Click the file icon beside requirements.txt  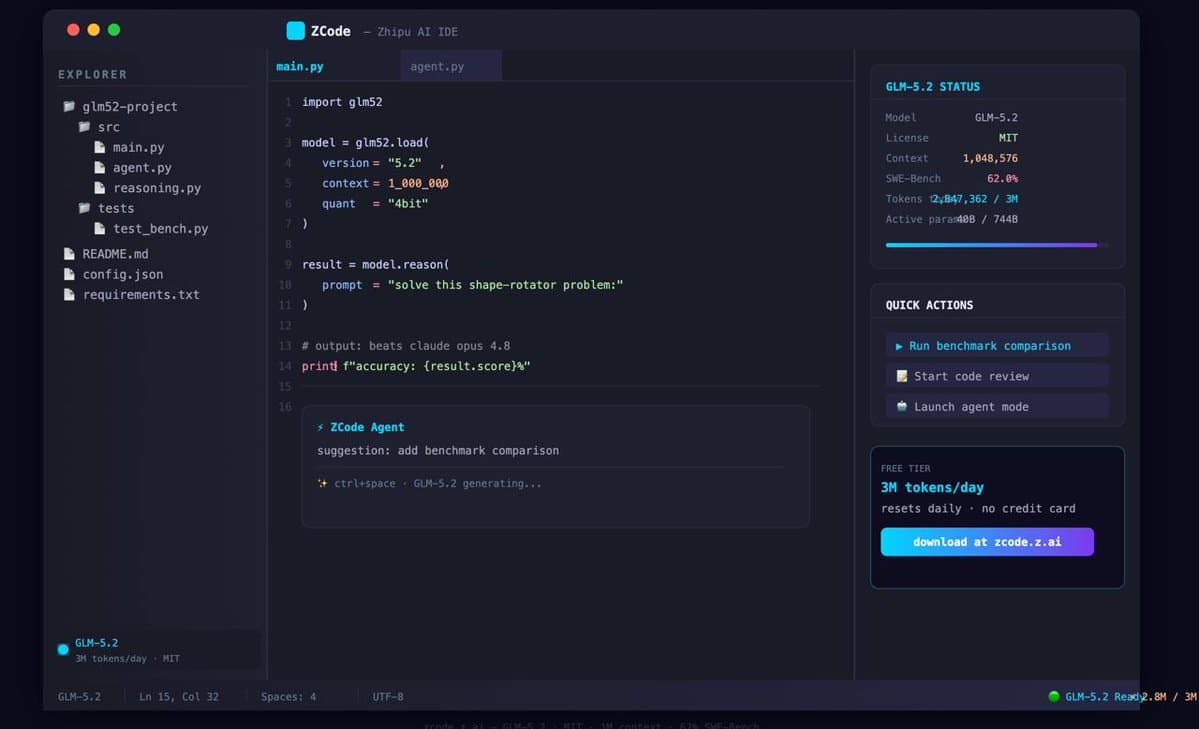[69, 295]
